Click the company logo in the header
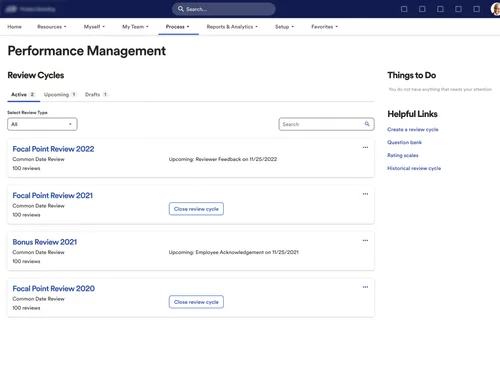The height and width of the screenshot is (382, 500). click(11, 9)
